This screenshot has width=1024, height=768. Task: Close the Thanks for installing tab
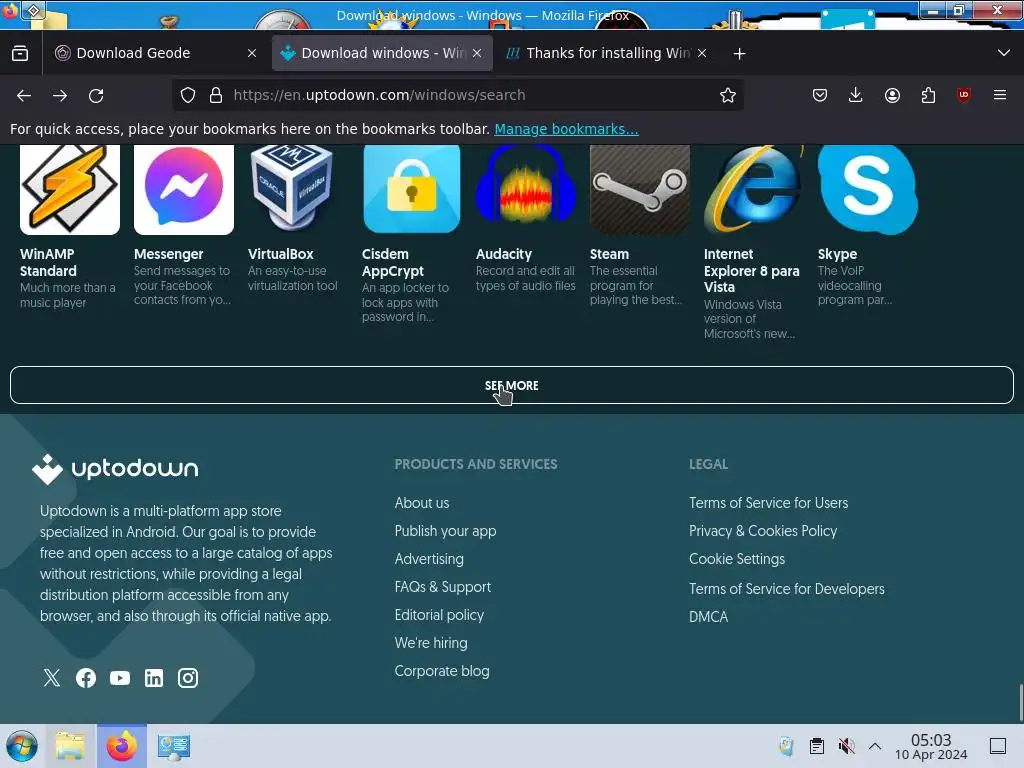click(x=702, y=54)
